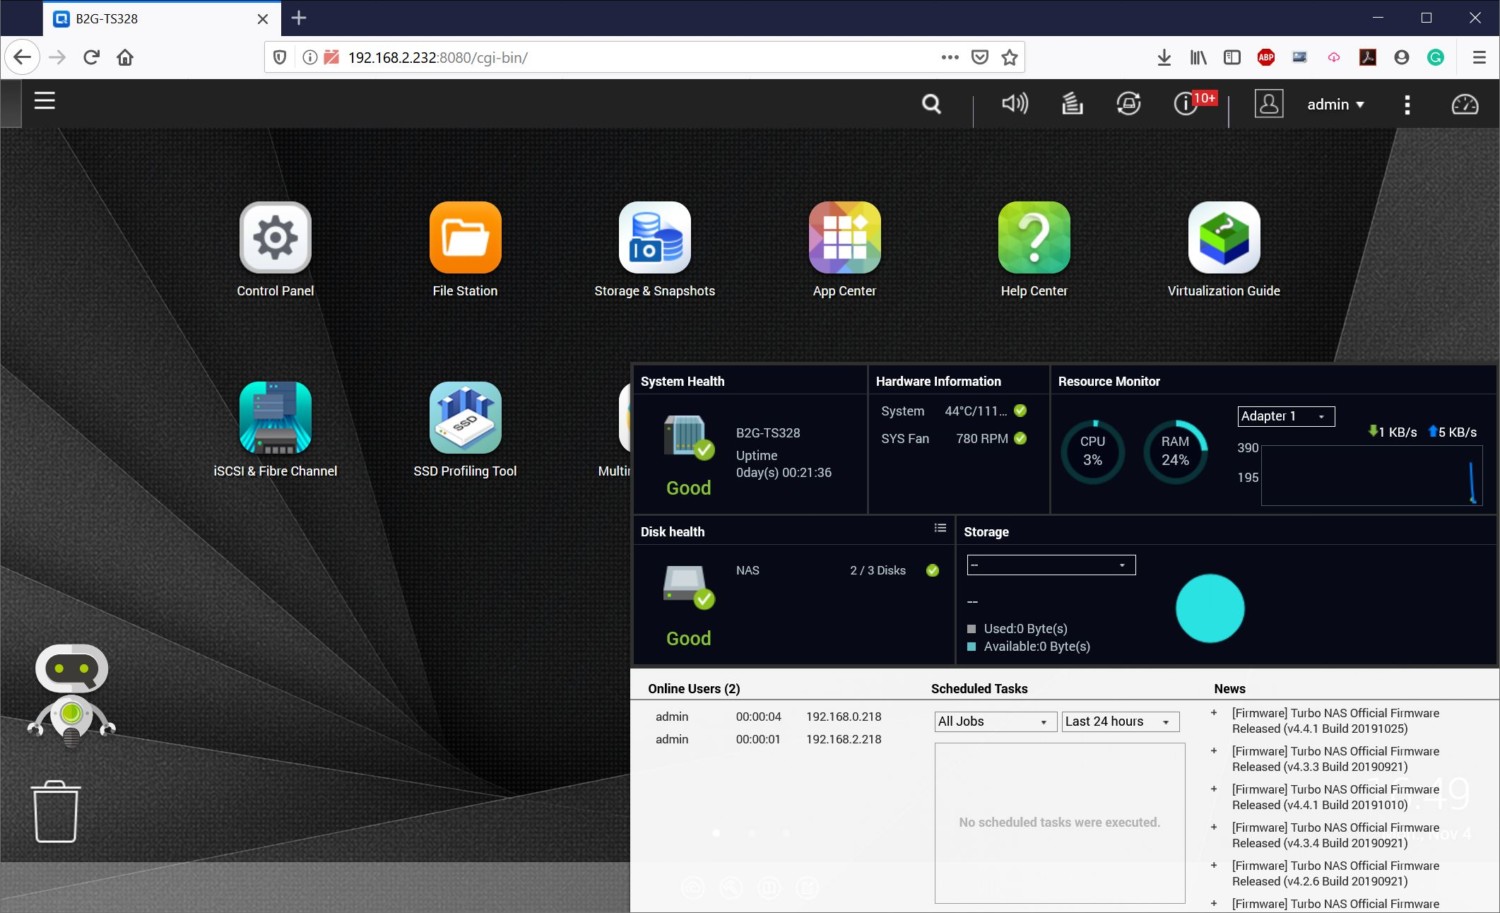This screenshot has height=913, width=1500.
Task: Click the Resource Monitor header
Action: coord(1109,381)
